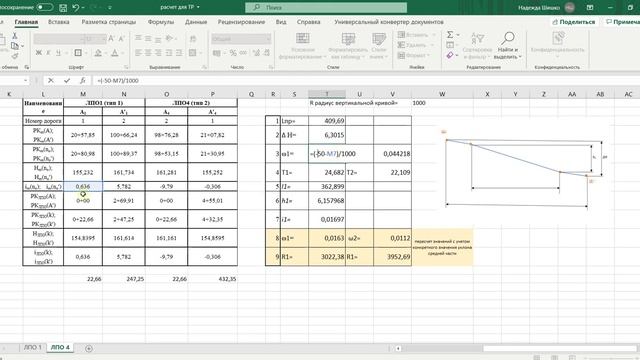Viewport: 640px width, 360px height.
Task: Apply the thousands separator format
Action: [243, 53]
